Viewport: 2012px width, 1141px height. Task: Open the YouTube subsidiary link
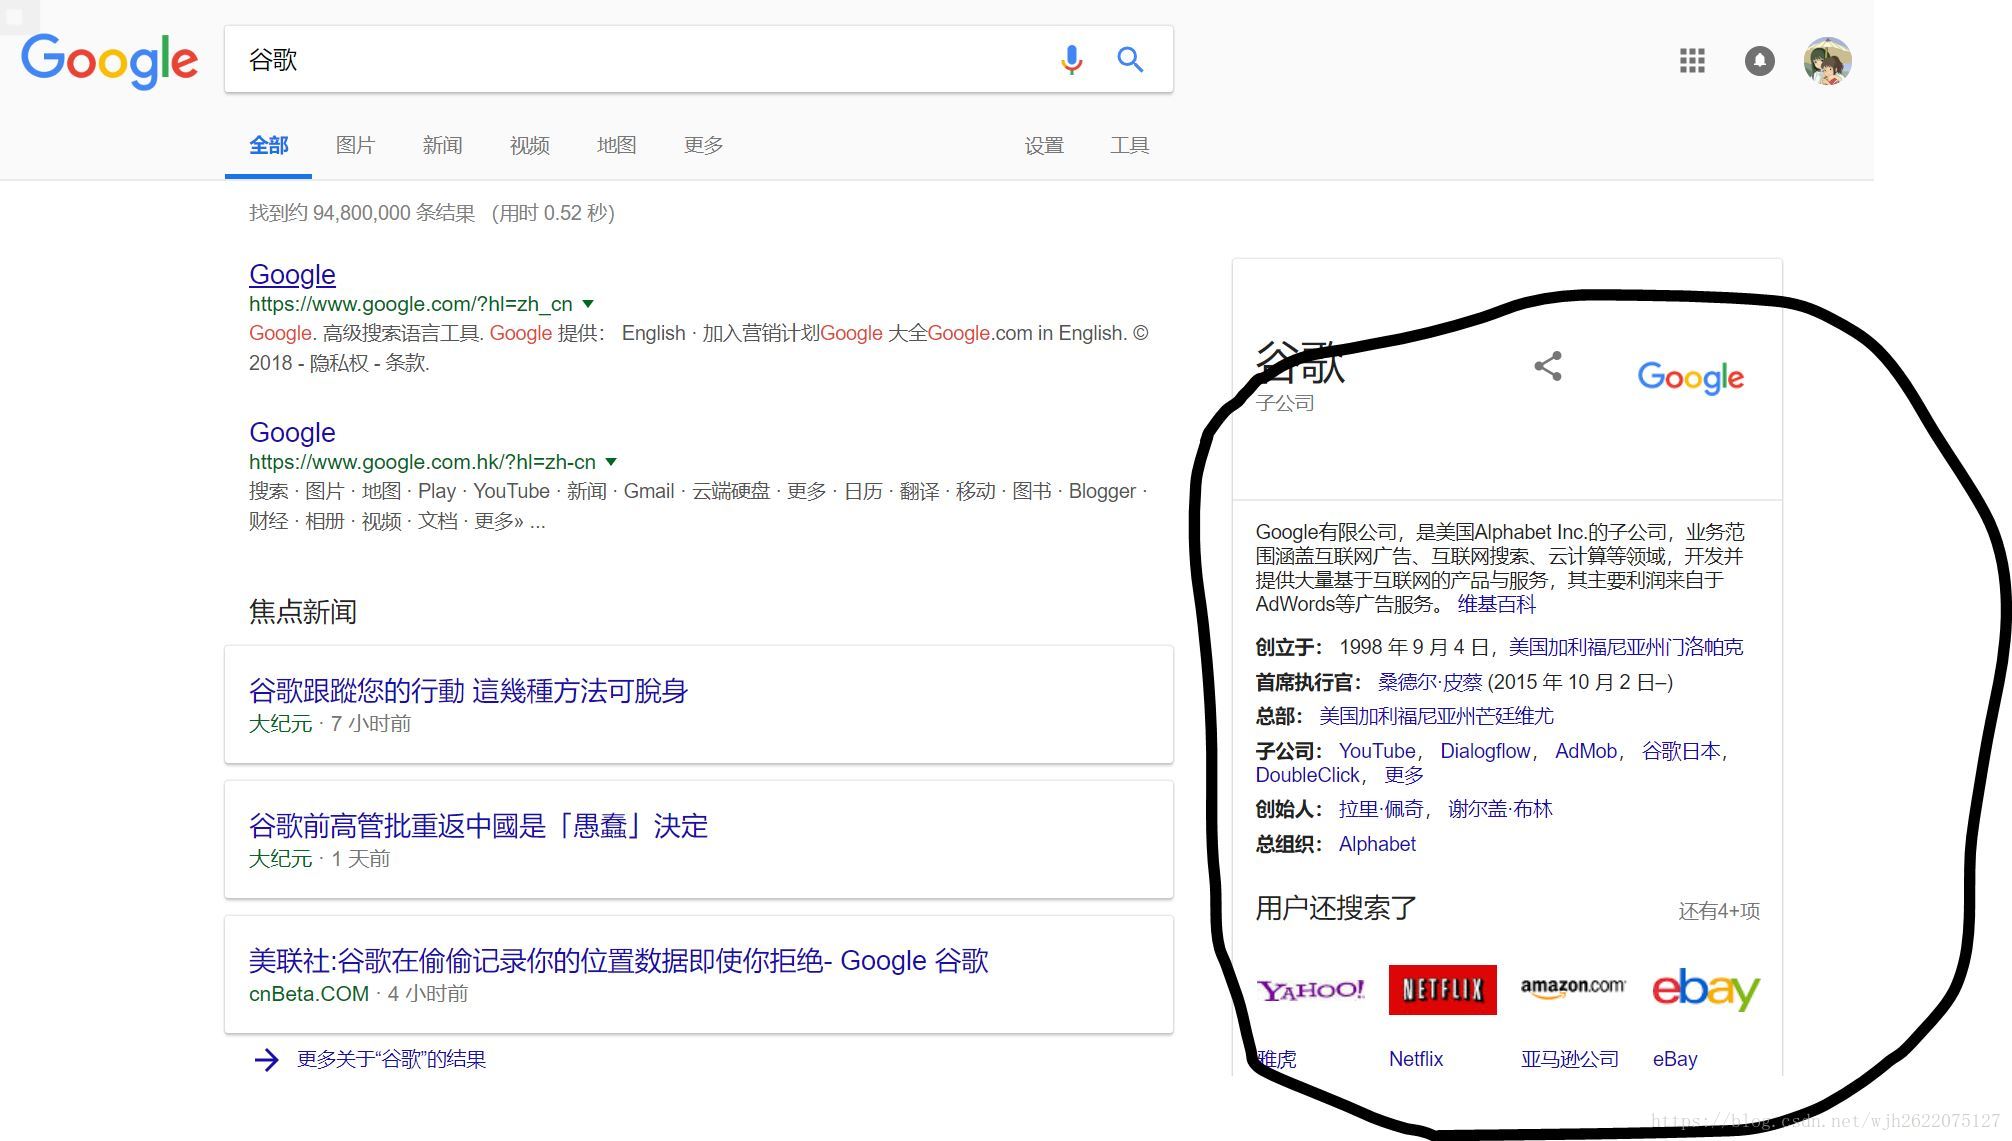click(x=1377, y=751)
